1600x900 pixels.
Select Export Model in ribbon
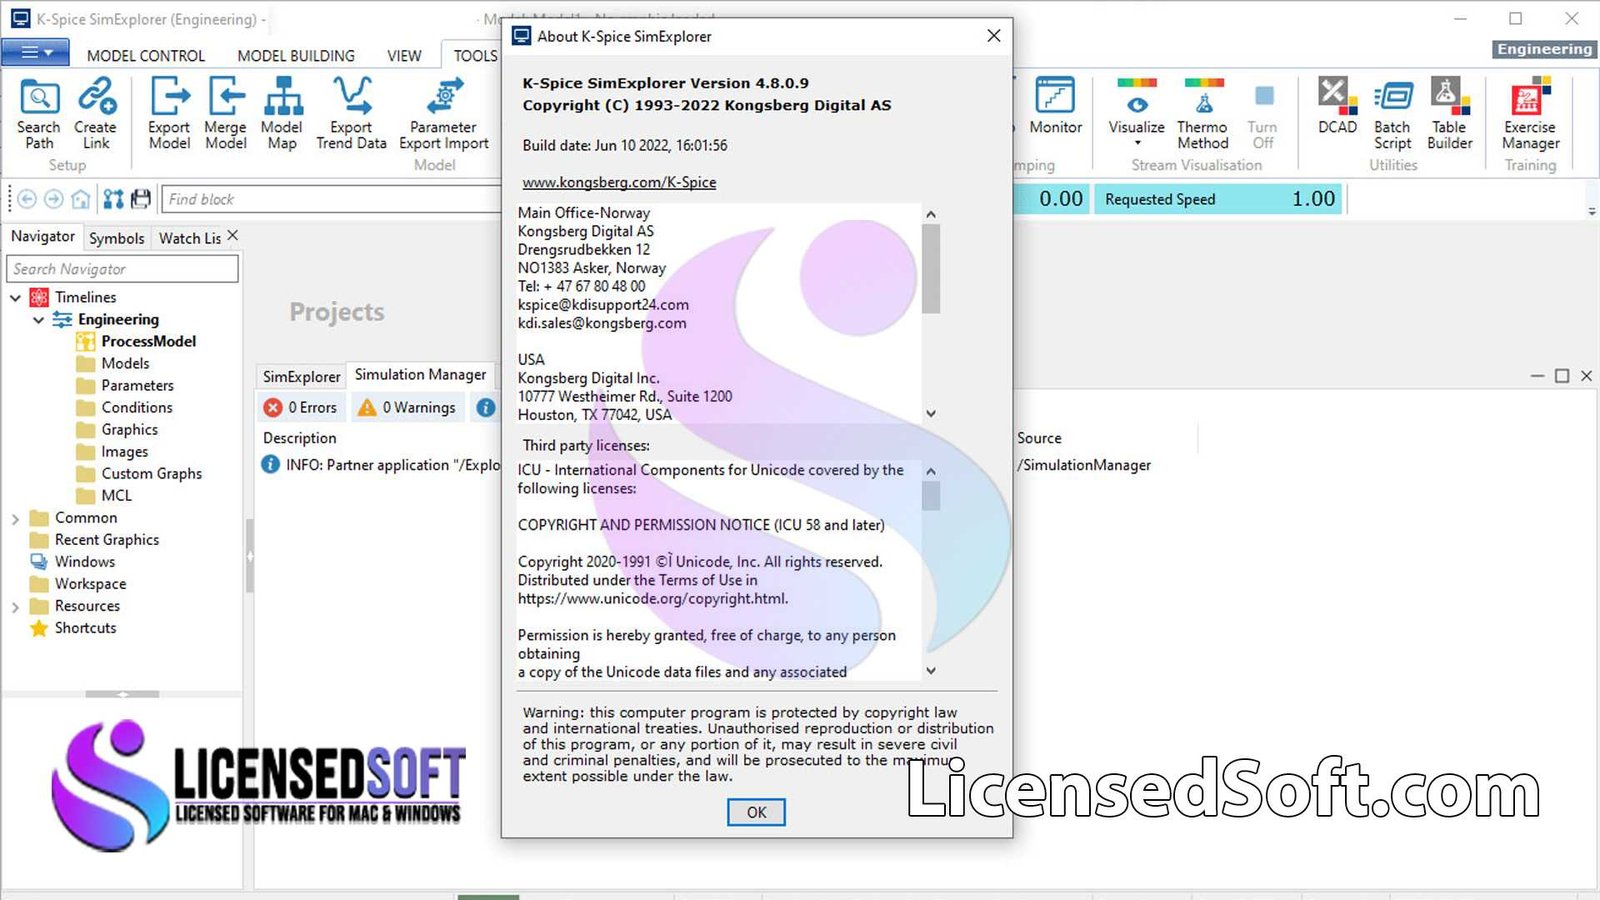169,113
